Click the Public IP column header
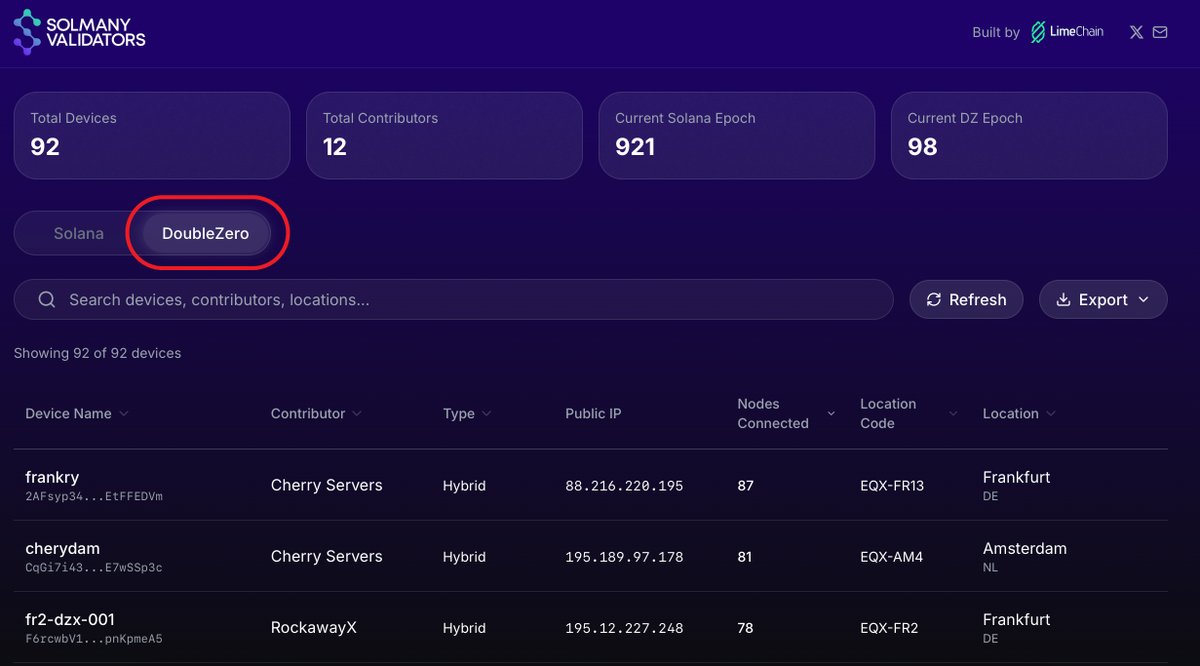1200x666 pixels. click(x=593, y=413)
